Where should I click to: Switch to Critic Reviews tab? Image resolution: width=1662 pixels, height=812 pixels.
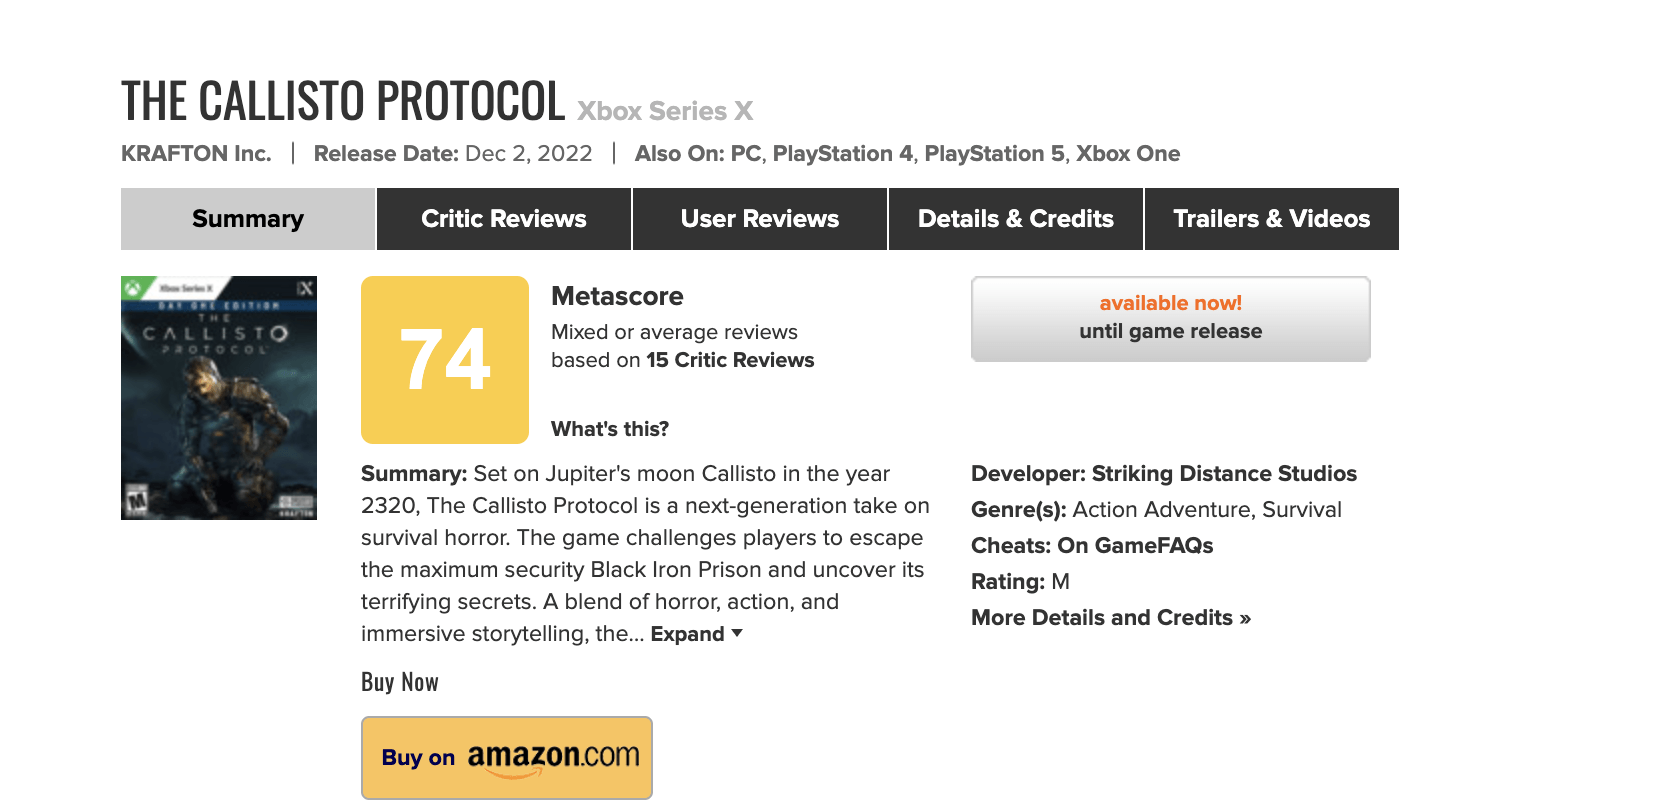pyautogui.click(x=503, y=219)
